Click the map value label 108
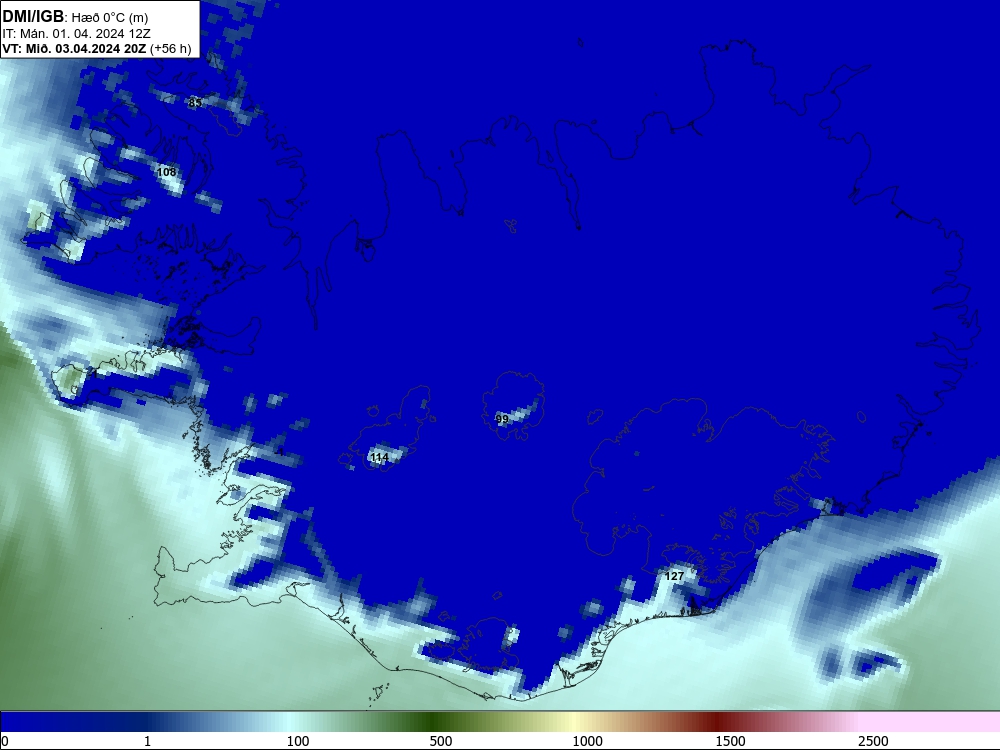Viewport: 1000px width, 750px height. 166,172
